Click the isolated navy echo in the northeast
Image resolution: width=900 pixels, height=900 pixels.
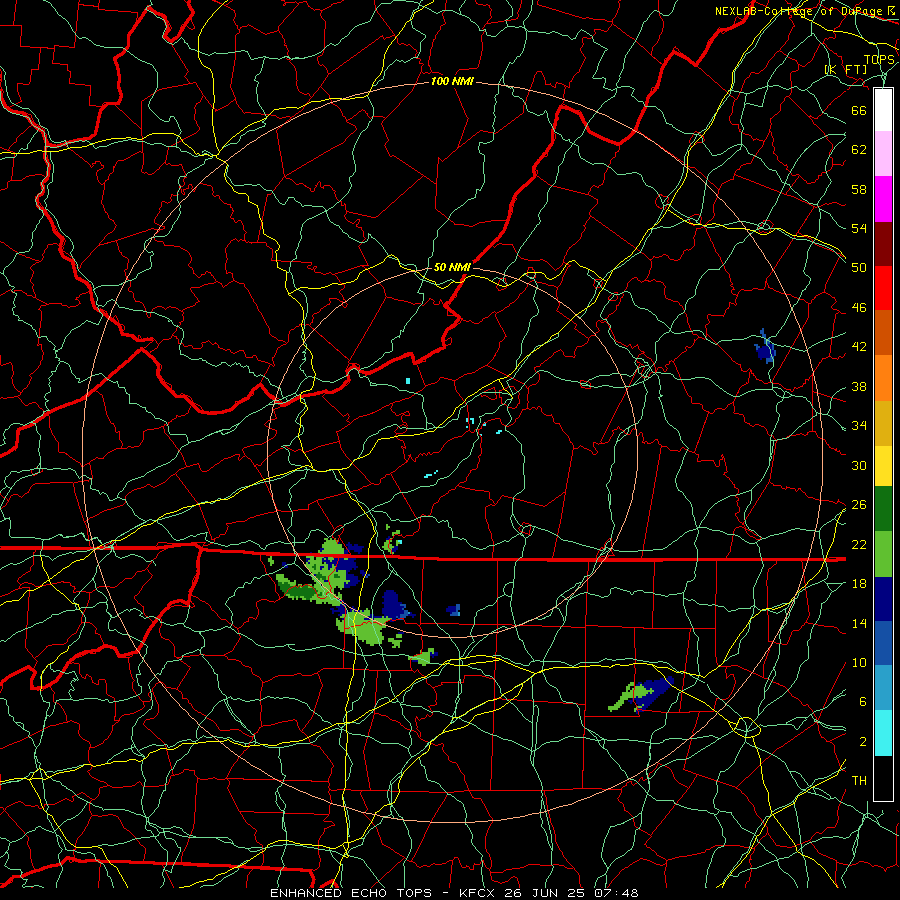765,347
